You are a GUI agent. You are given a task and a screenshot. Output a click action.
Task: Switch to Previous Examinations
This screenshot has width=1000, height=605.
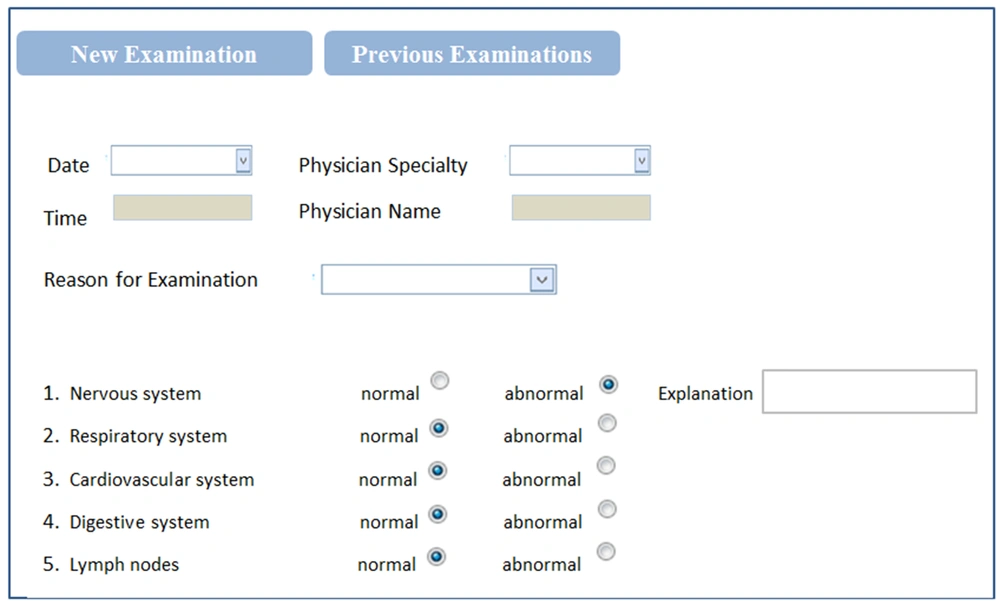point(472,54)
